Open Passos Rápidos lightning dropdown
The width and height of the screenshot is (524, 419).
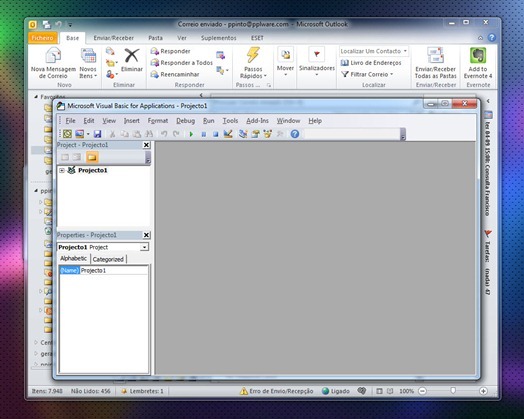point(253,63)
